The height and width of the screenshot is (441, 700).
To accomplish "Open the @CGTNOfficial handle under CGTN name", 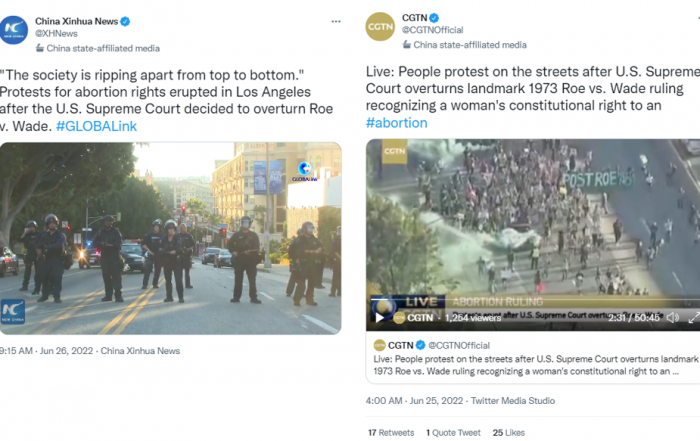I will tap(433, 30).
